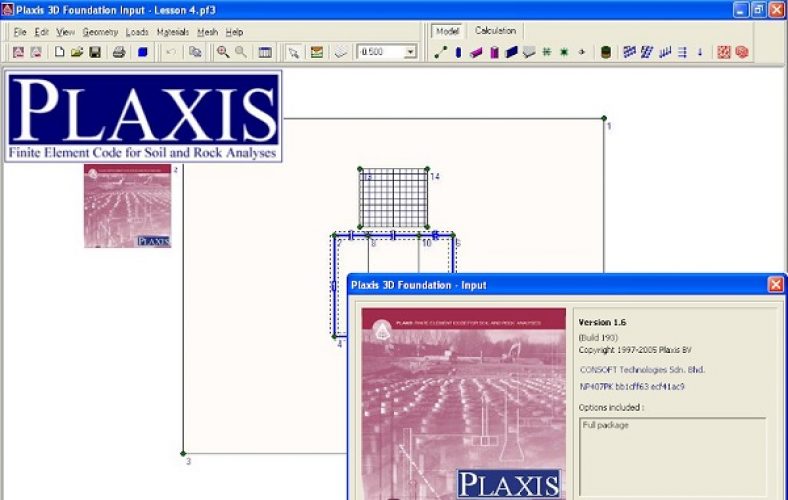The image size is (788, 500).
Task: Open the Geometry menu
Action: [x=100, y=32]
